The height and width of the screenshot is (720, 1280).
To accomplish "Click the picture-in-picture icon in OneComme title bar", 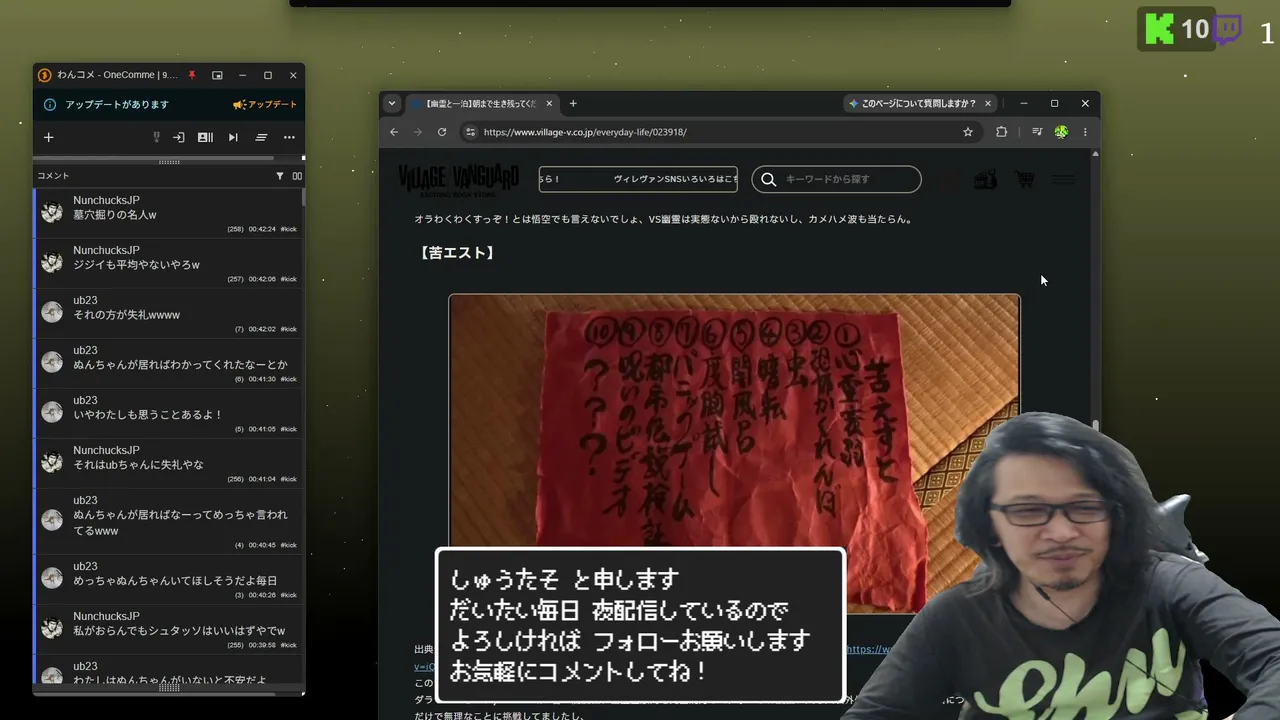I will coord(217,75).
